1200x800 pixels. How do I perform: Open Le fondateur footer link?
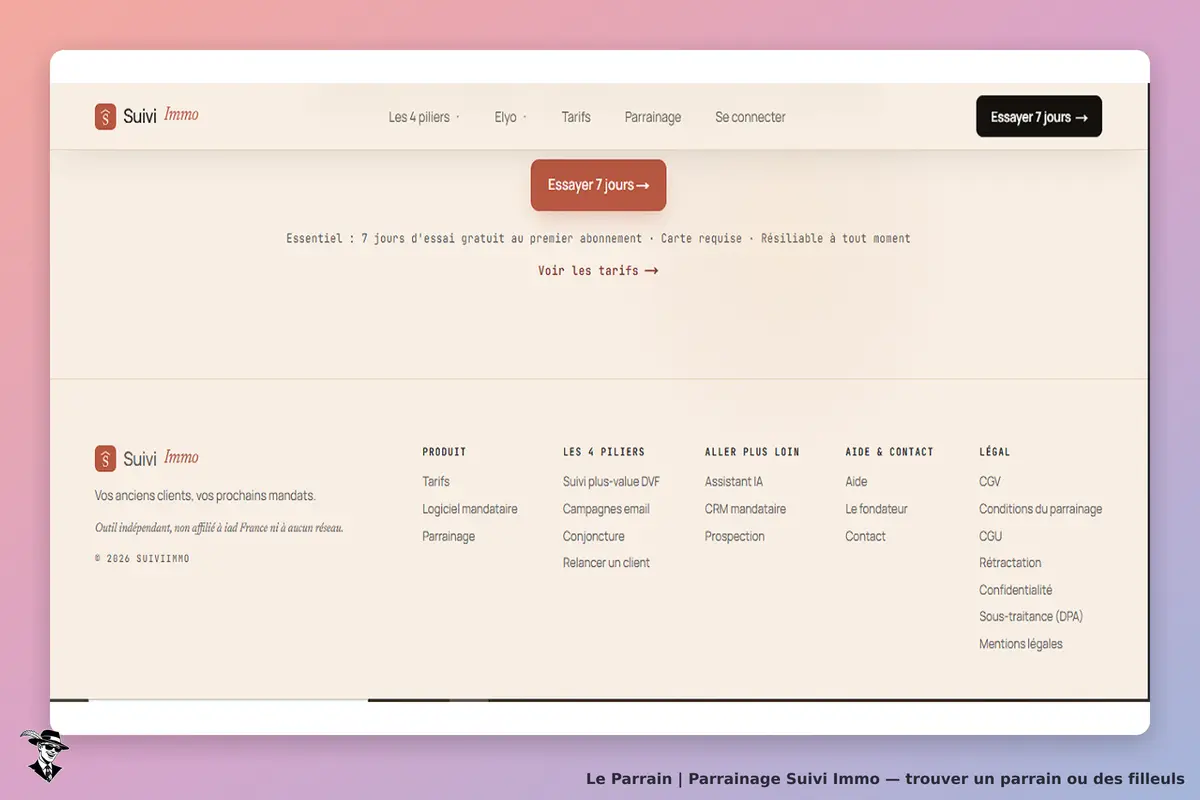point(876,509)
